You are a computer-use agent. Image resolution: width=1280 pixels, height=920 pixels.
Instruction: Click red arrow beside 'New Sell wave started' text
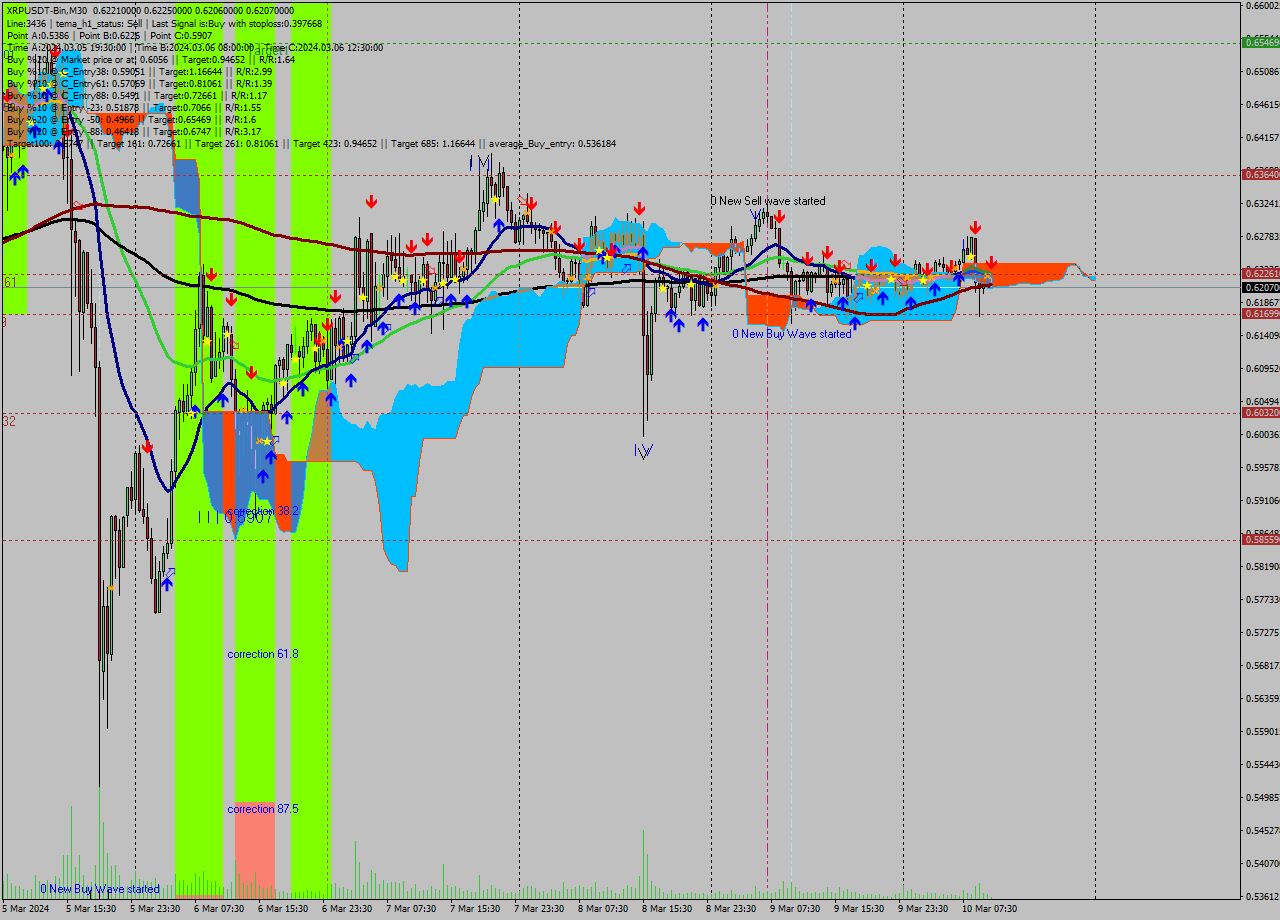point(778,216)
